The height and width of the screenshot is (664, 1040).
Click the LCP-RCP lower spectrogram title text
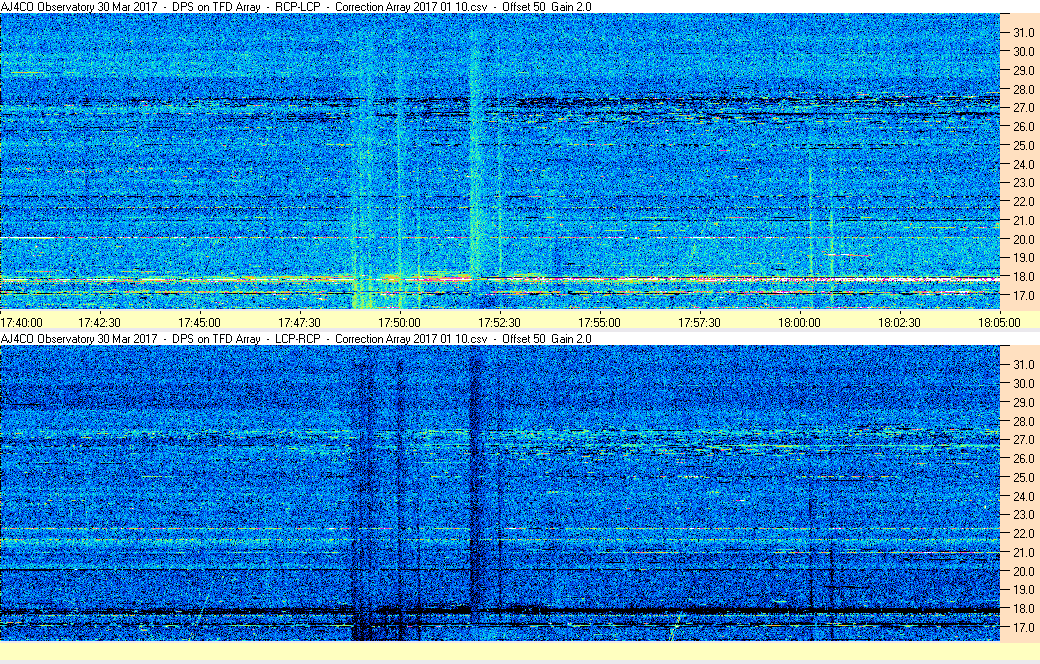[x=296, y=339]
